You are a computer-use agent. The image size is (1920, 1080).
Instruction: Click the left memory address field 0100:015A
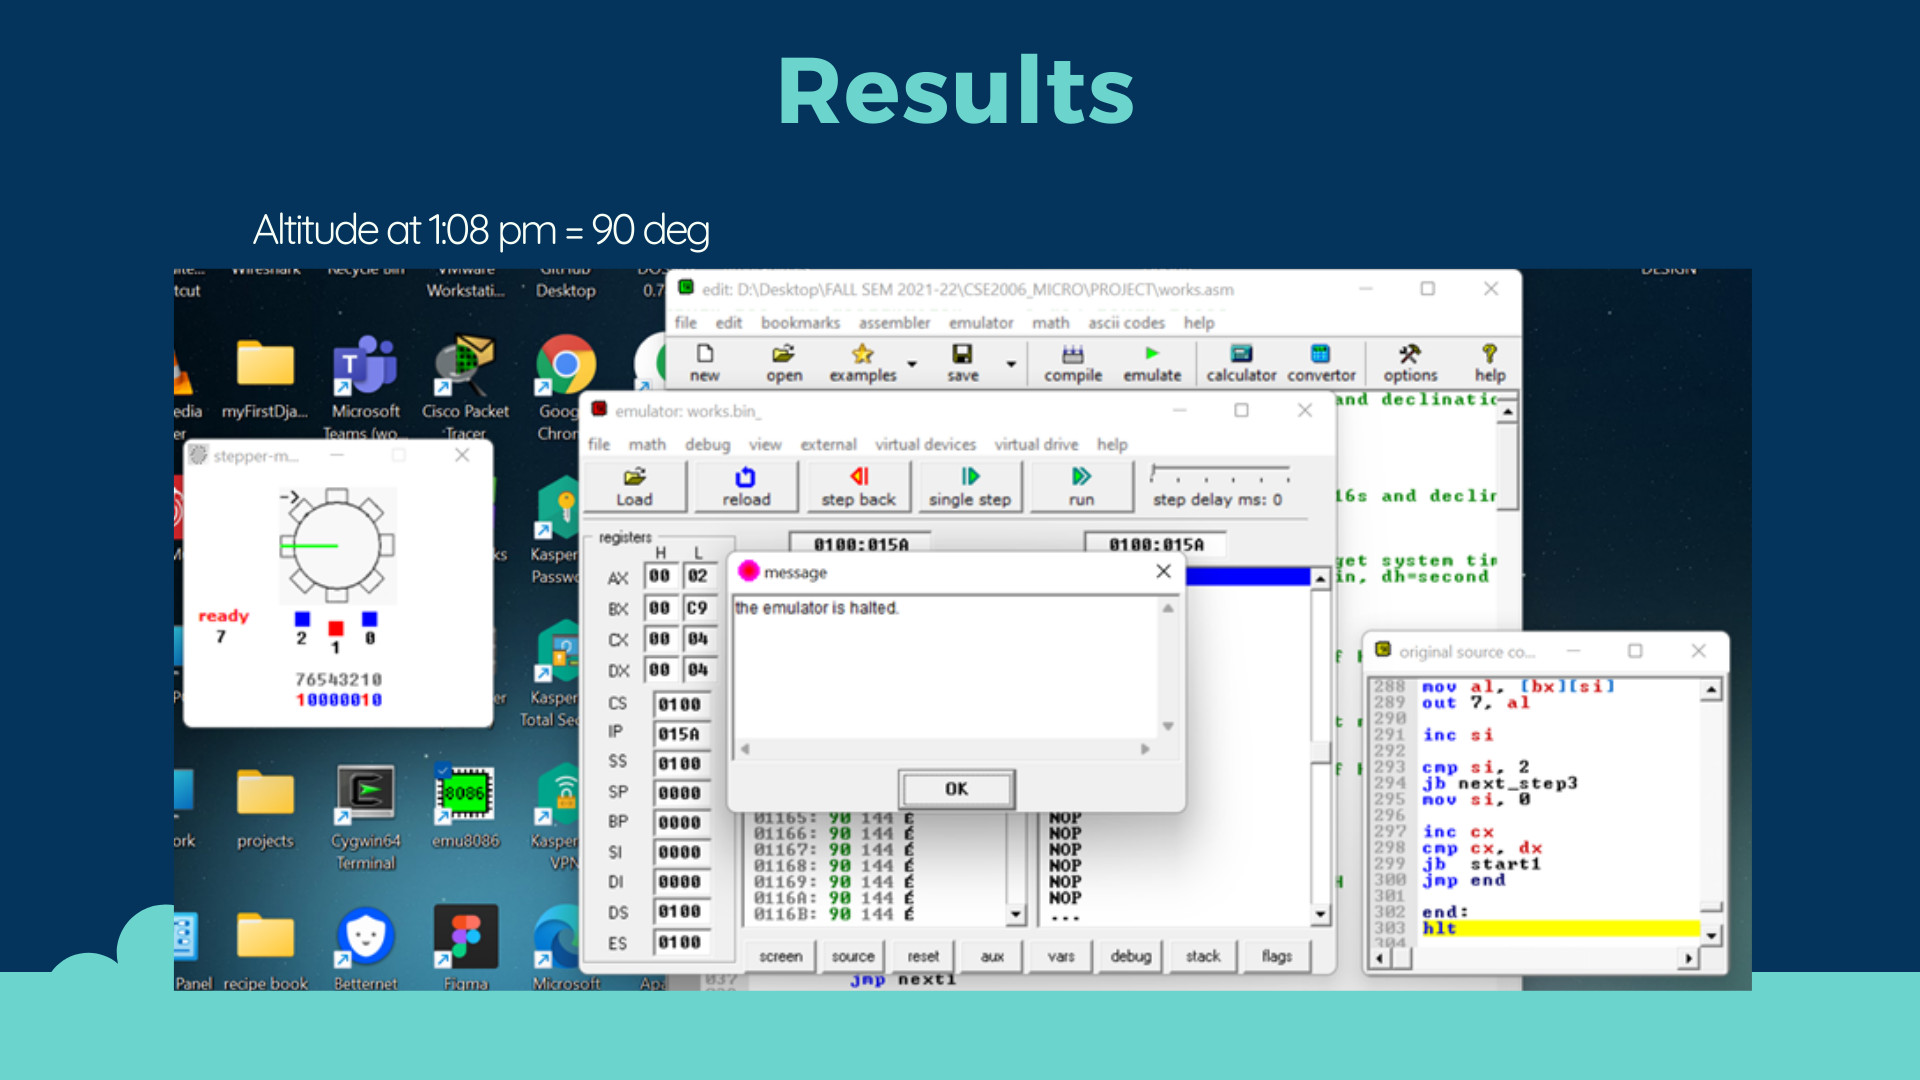pyautogui.click(x=860, y=544)
